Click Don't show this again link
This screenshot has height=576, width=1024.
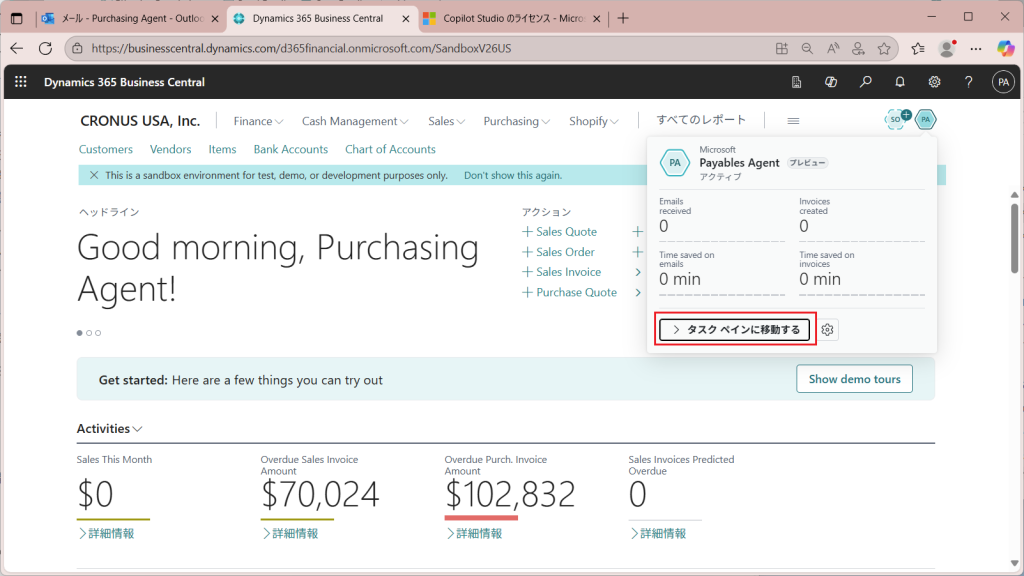coord(513,175)
